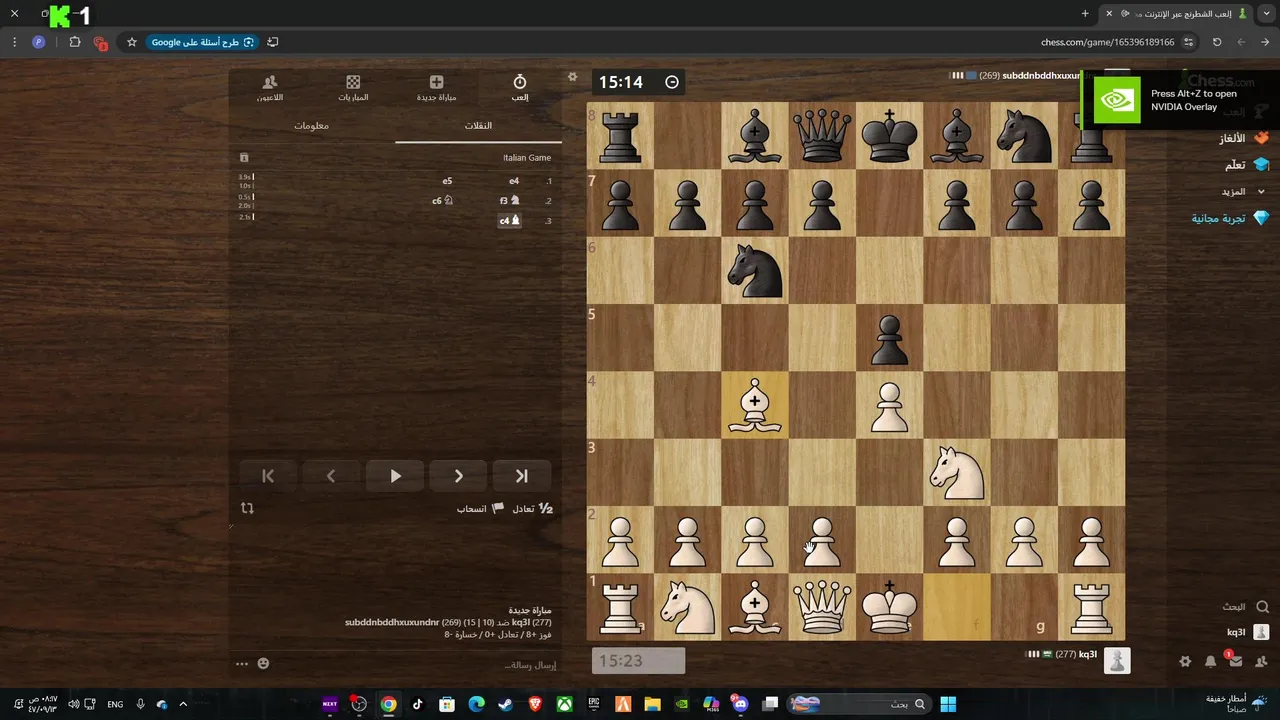
Task: Open File Explorer from the taskbar
Action: [x=652, y=704]
